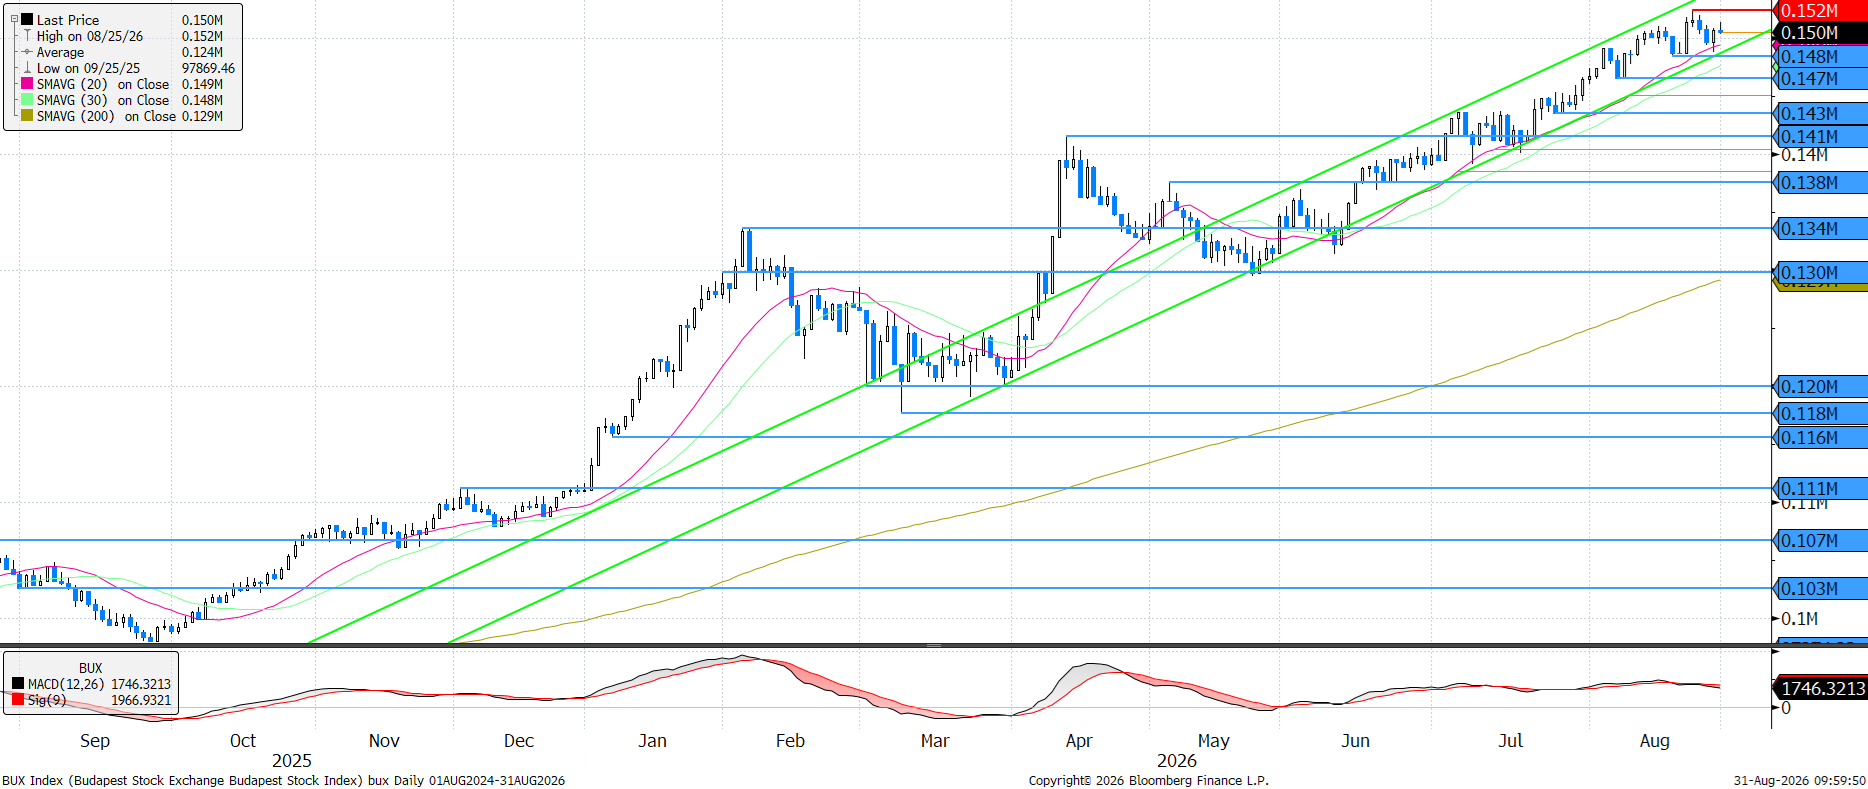This screenshot has height=789, width=1868.
Task: Click the High marker icon in legend
Action: (x=27, y=36)
